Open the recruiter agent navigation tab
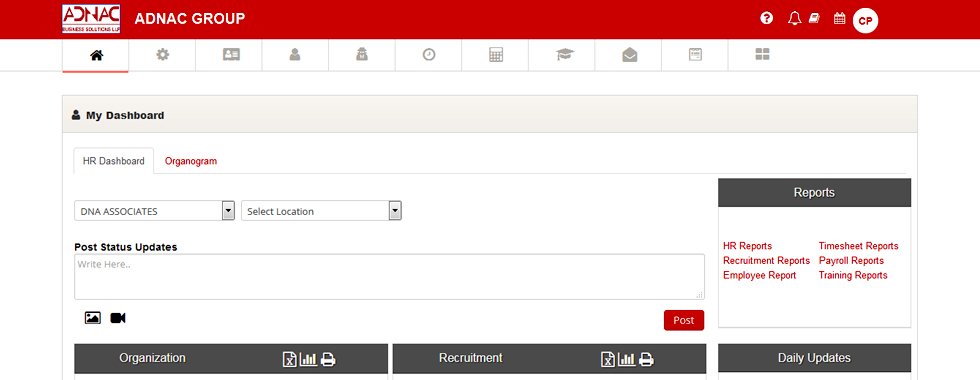Image resolution: width=980 pixels, height=380 pixels. 362,55
